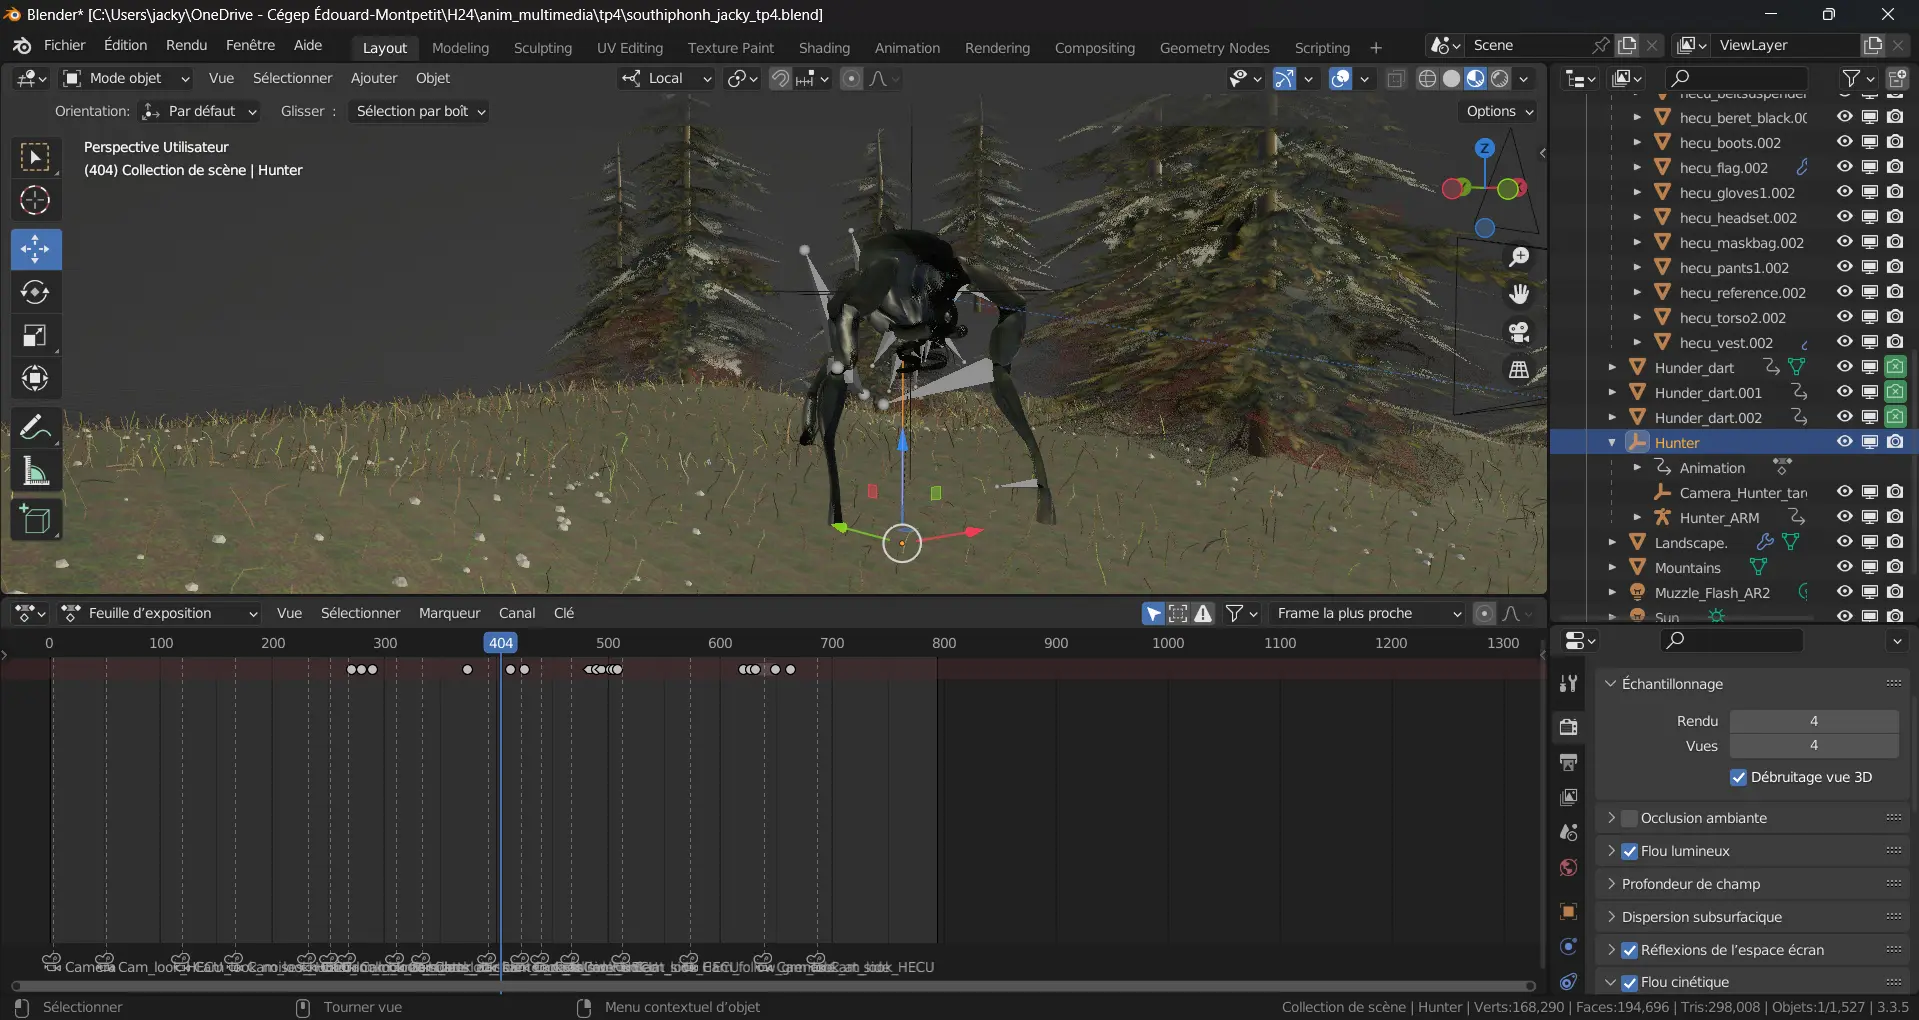1919x1020 pixels.
Task: Hide Landscape. in viewport via eye
Action: point(1845,542)
